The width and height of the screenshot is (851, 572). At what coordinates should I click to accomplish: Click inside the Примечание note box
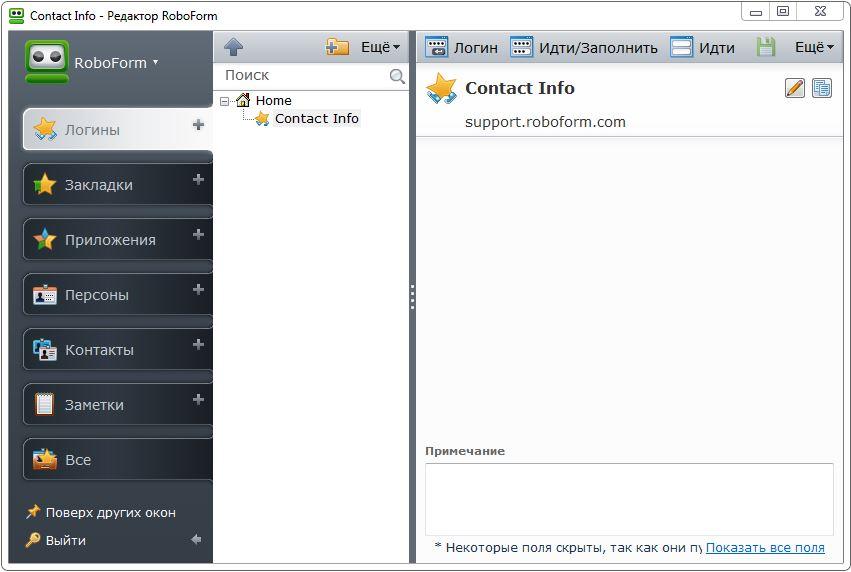[x=629, y=499]
